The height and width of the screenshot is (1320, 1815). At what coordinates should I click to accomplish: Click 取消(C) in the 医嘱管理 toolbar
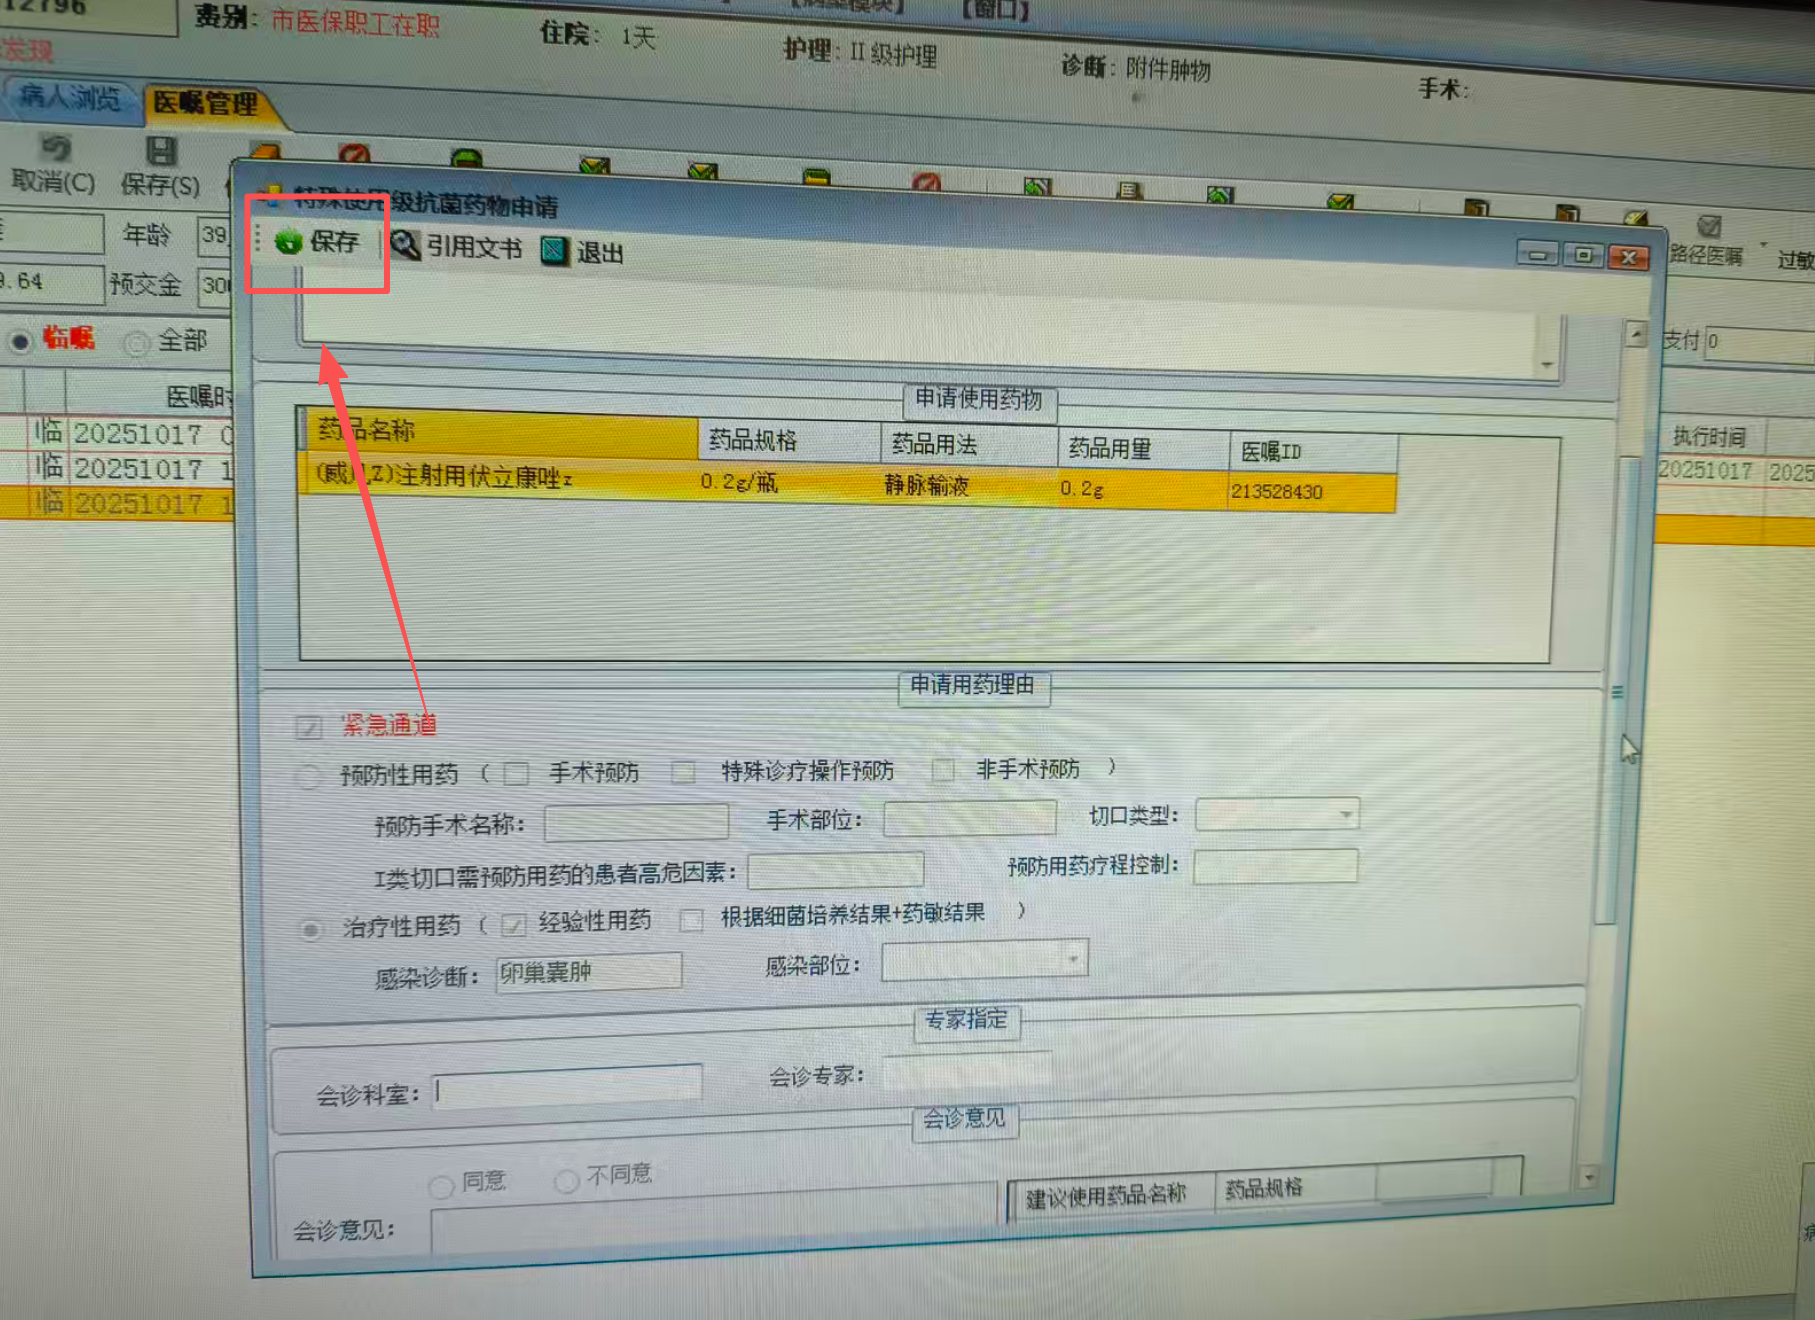53,165
